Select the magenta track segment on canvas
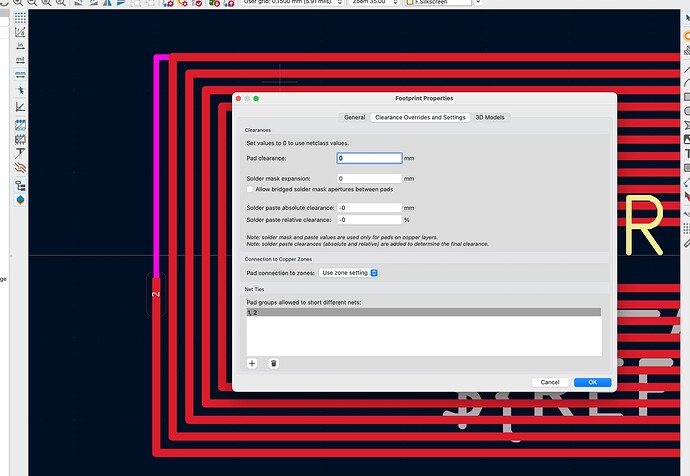 pyautogui.click(x=156, y=167)
